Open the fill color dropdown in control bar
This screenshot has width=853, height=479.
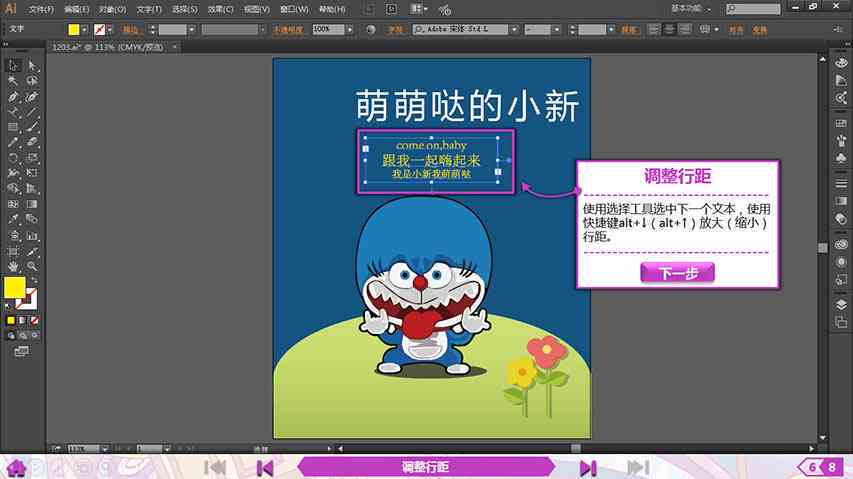[x=84, y=29]
